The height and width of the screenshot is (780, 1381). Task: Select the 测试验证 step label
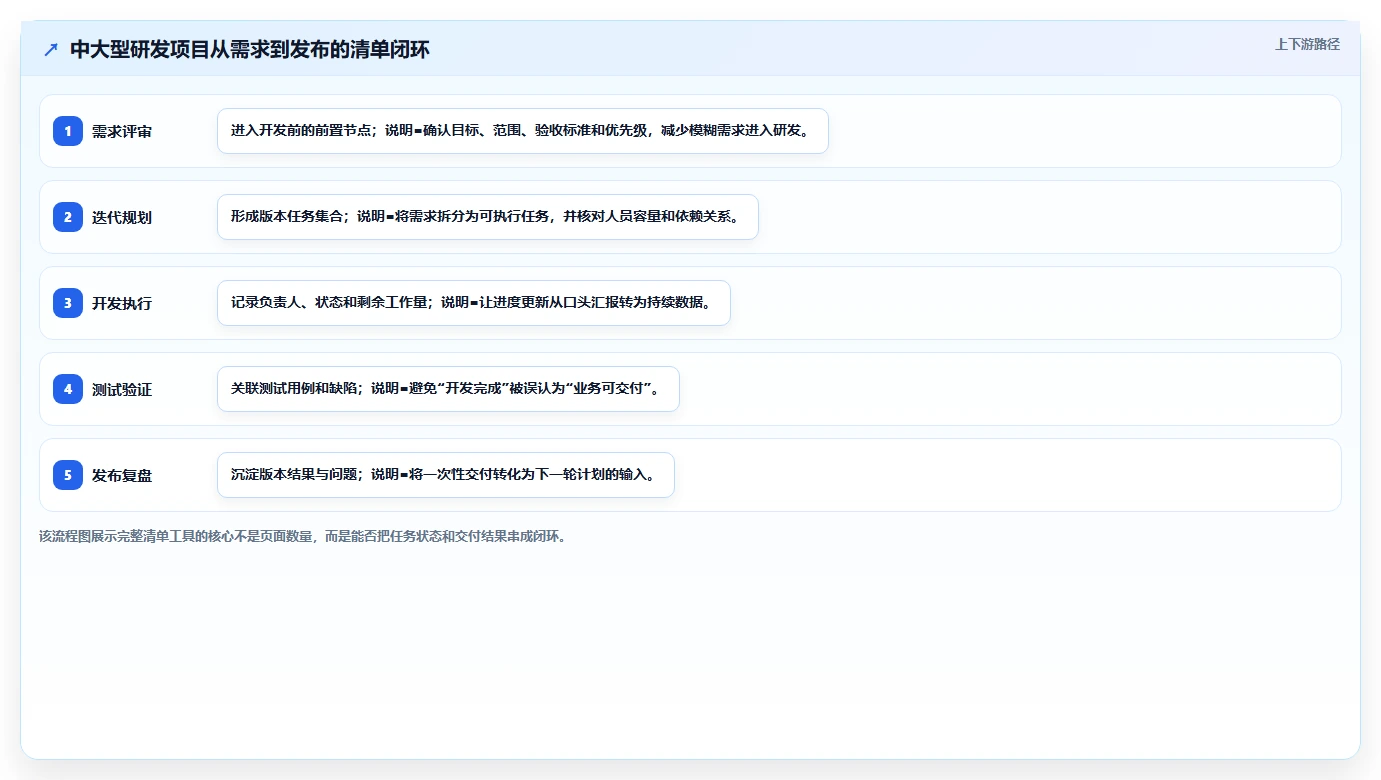[x=122, y=389]
